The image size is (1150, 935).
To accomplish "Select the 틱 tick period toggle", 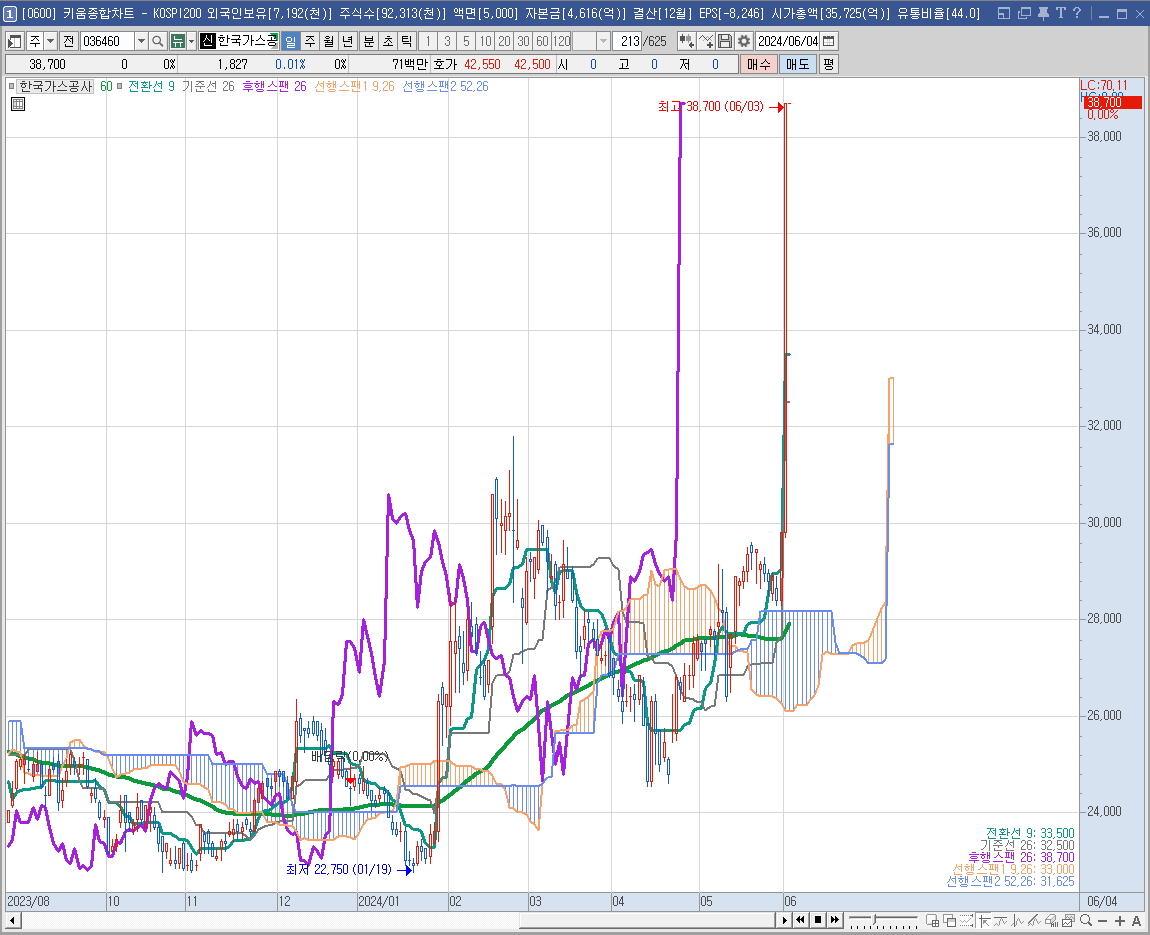I will pyautogui.click(x=406, y=41).
